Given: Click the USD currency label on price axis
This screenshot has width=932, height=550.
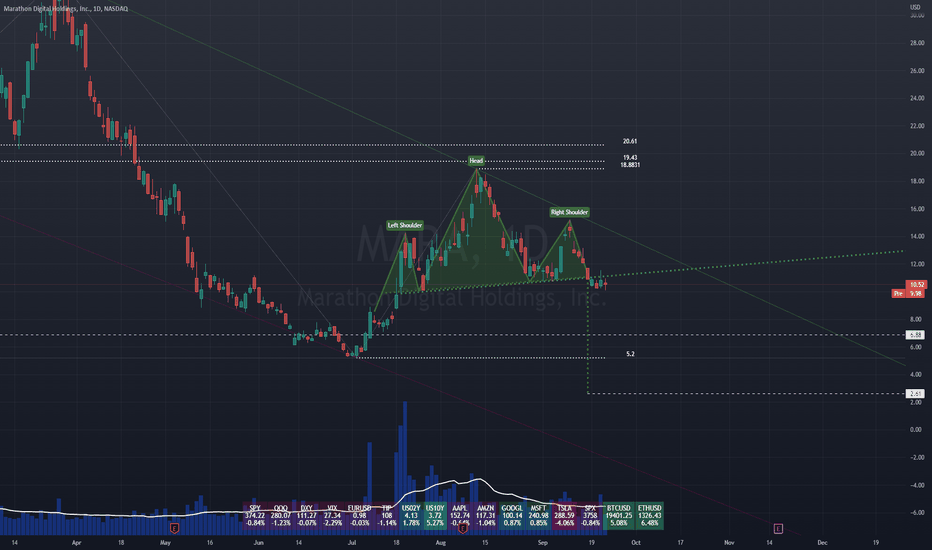Looking at the screenshot, I should (x=915, y=7).
